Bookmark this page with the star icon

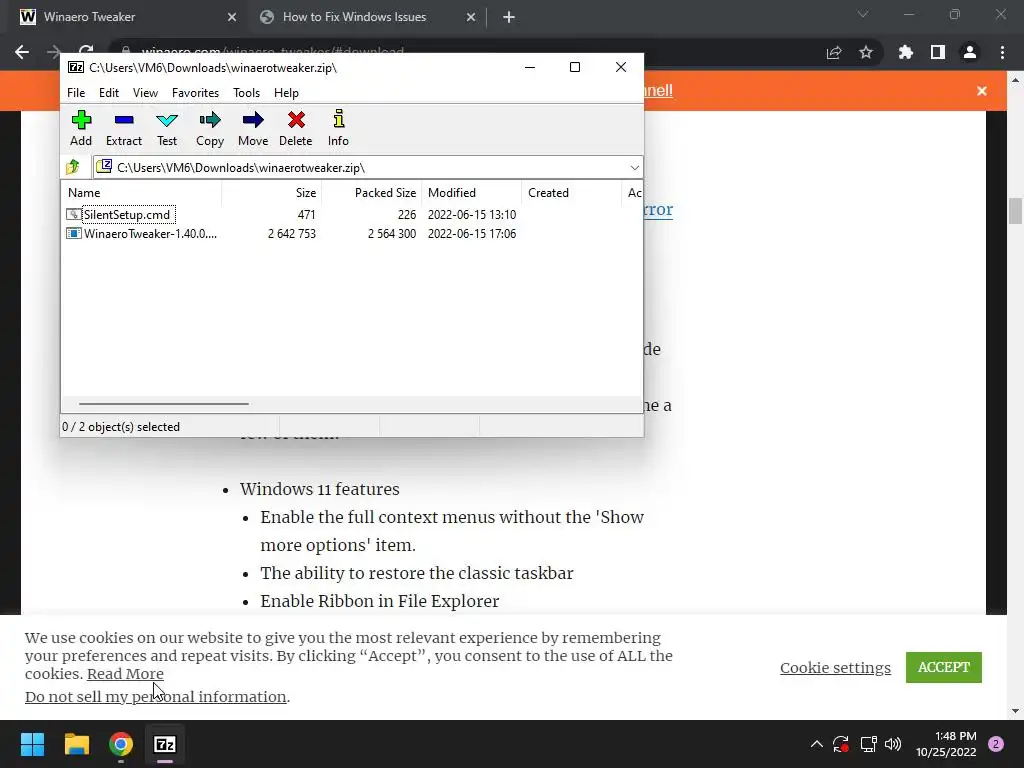(x=866, y=52)
